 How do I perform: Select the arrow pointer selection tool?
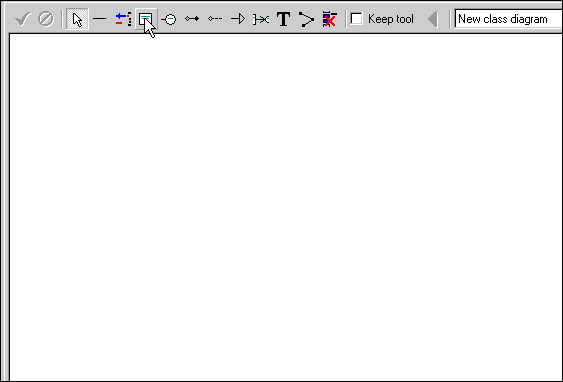[77, 19]
